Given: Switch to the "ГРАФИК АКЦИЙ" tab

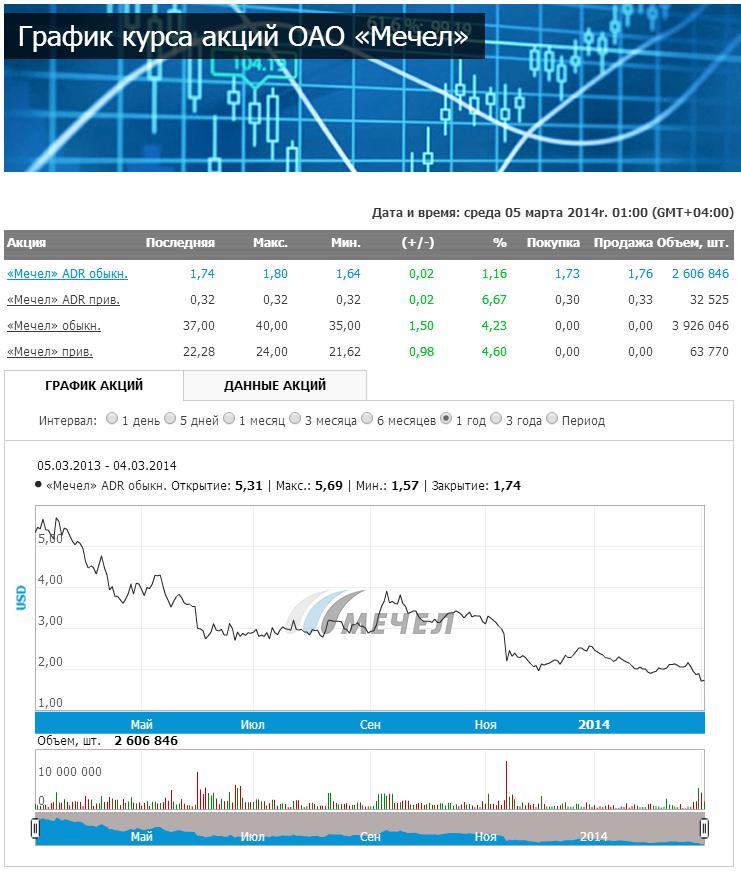Looking at the screenshot, I should pyautogui.click(x=94, y=386).
